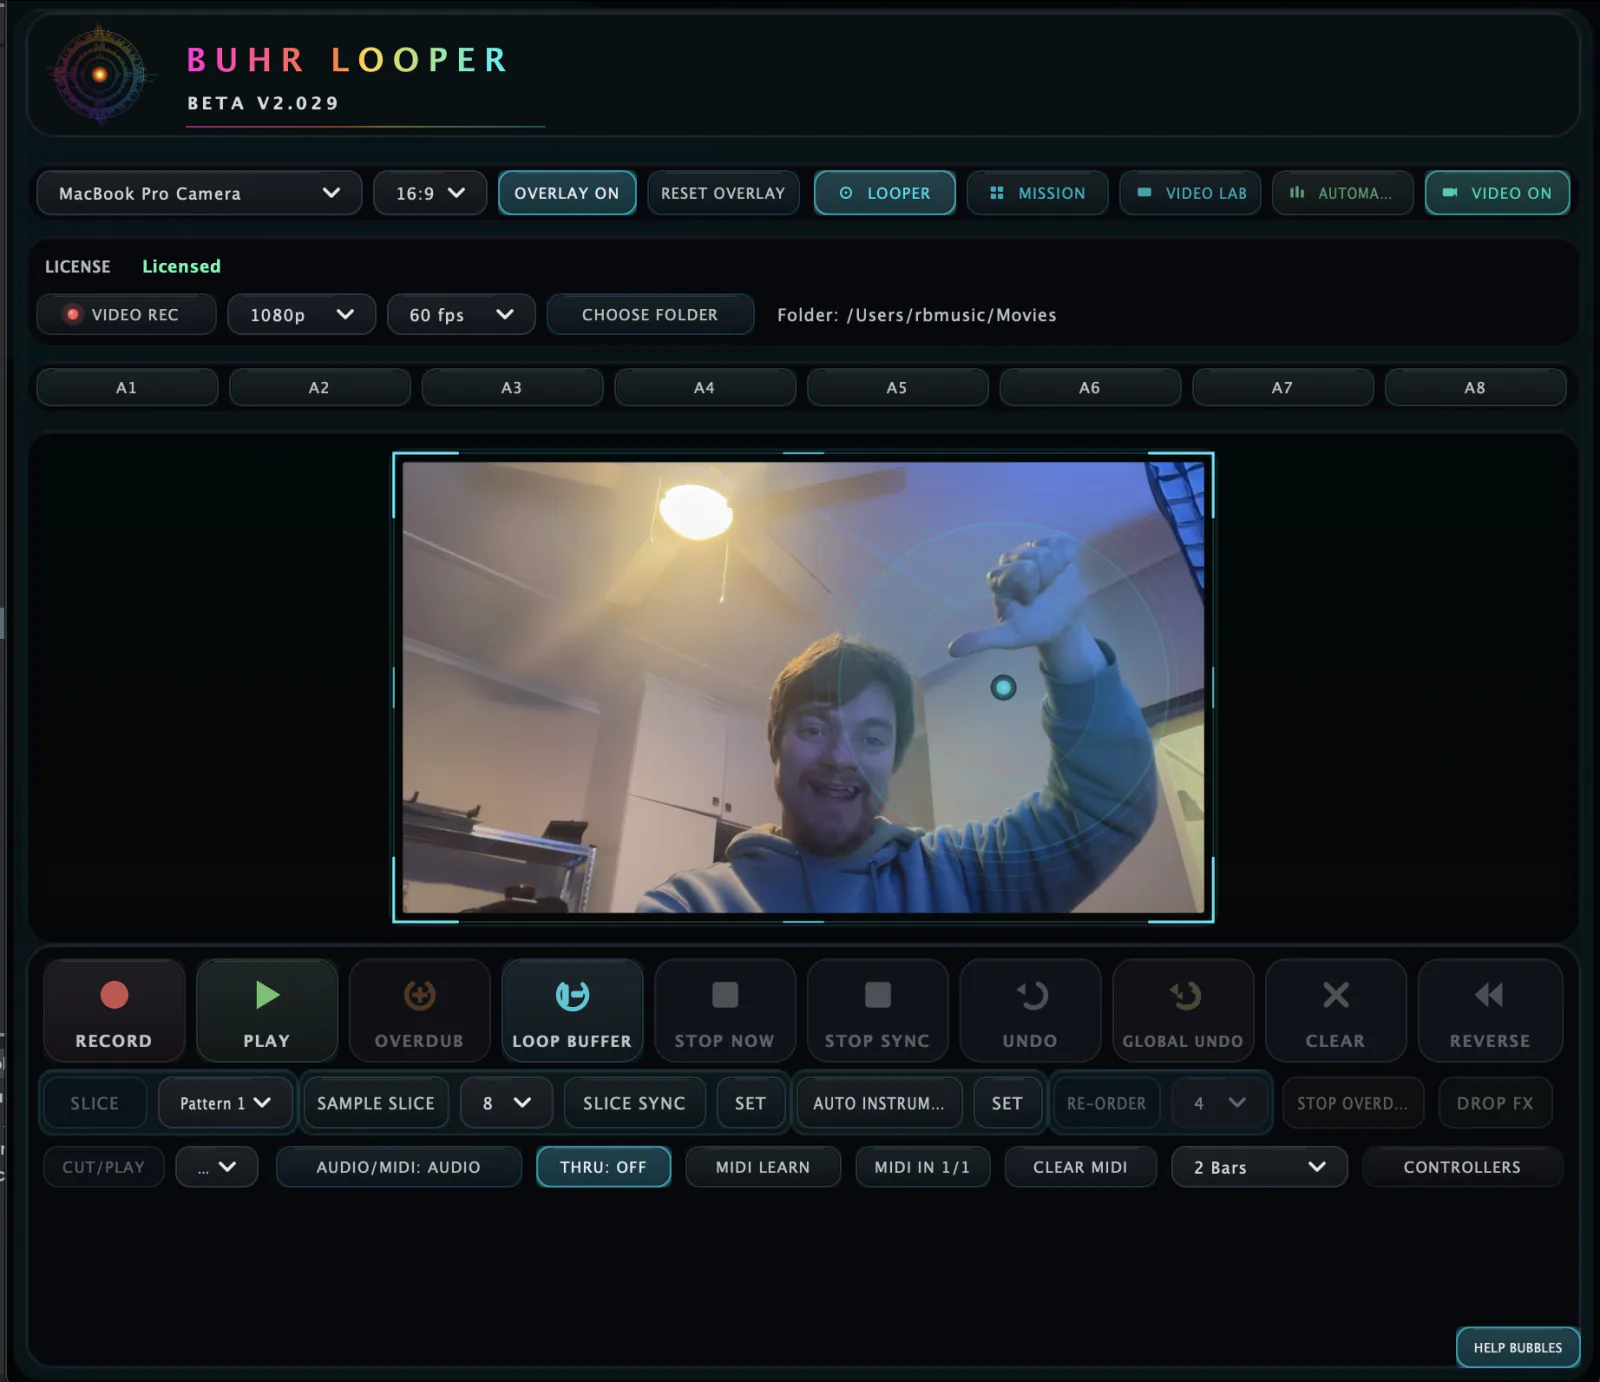Screen dimensions: 1600x1382
Task: Open the Automa... tab
Action: (1343, 193)
